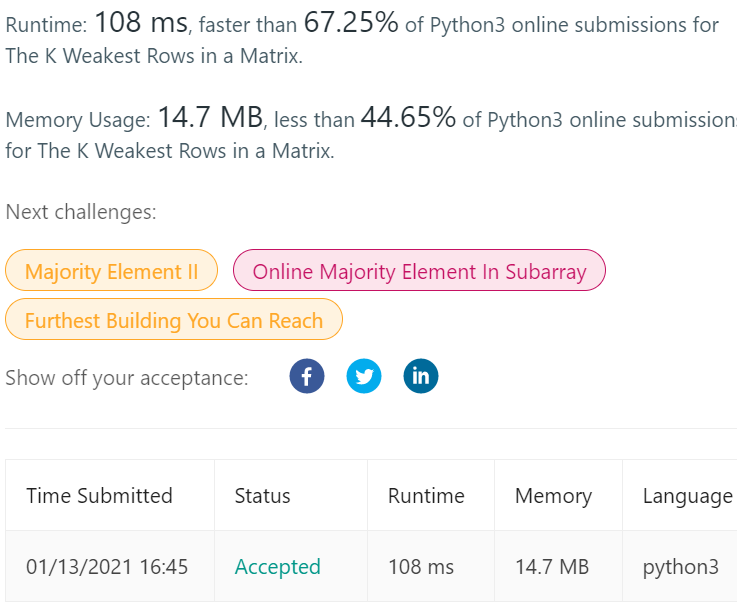Click the Language column header

point(687,496)
